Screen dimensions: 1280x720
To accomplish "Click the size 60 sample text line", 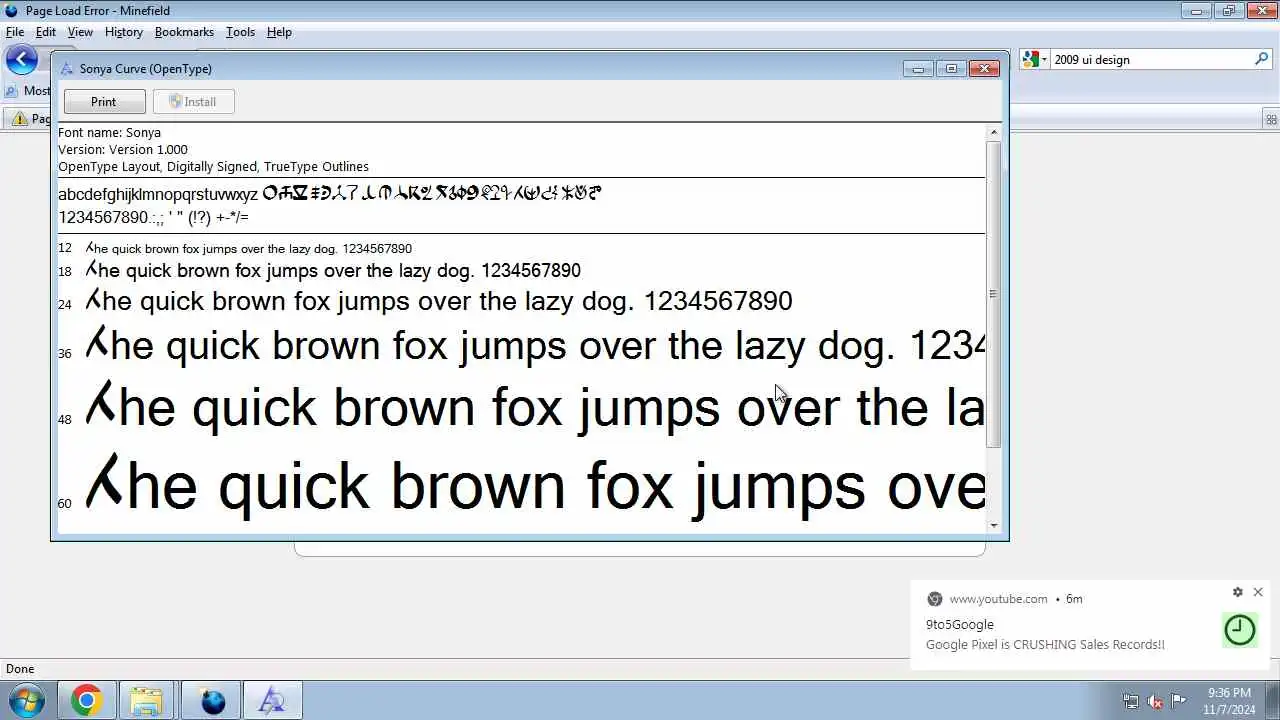I will pyautogui.click(x=535, y=485).
